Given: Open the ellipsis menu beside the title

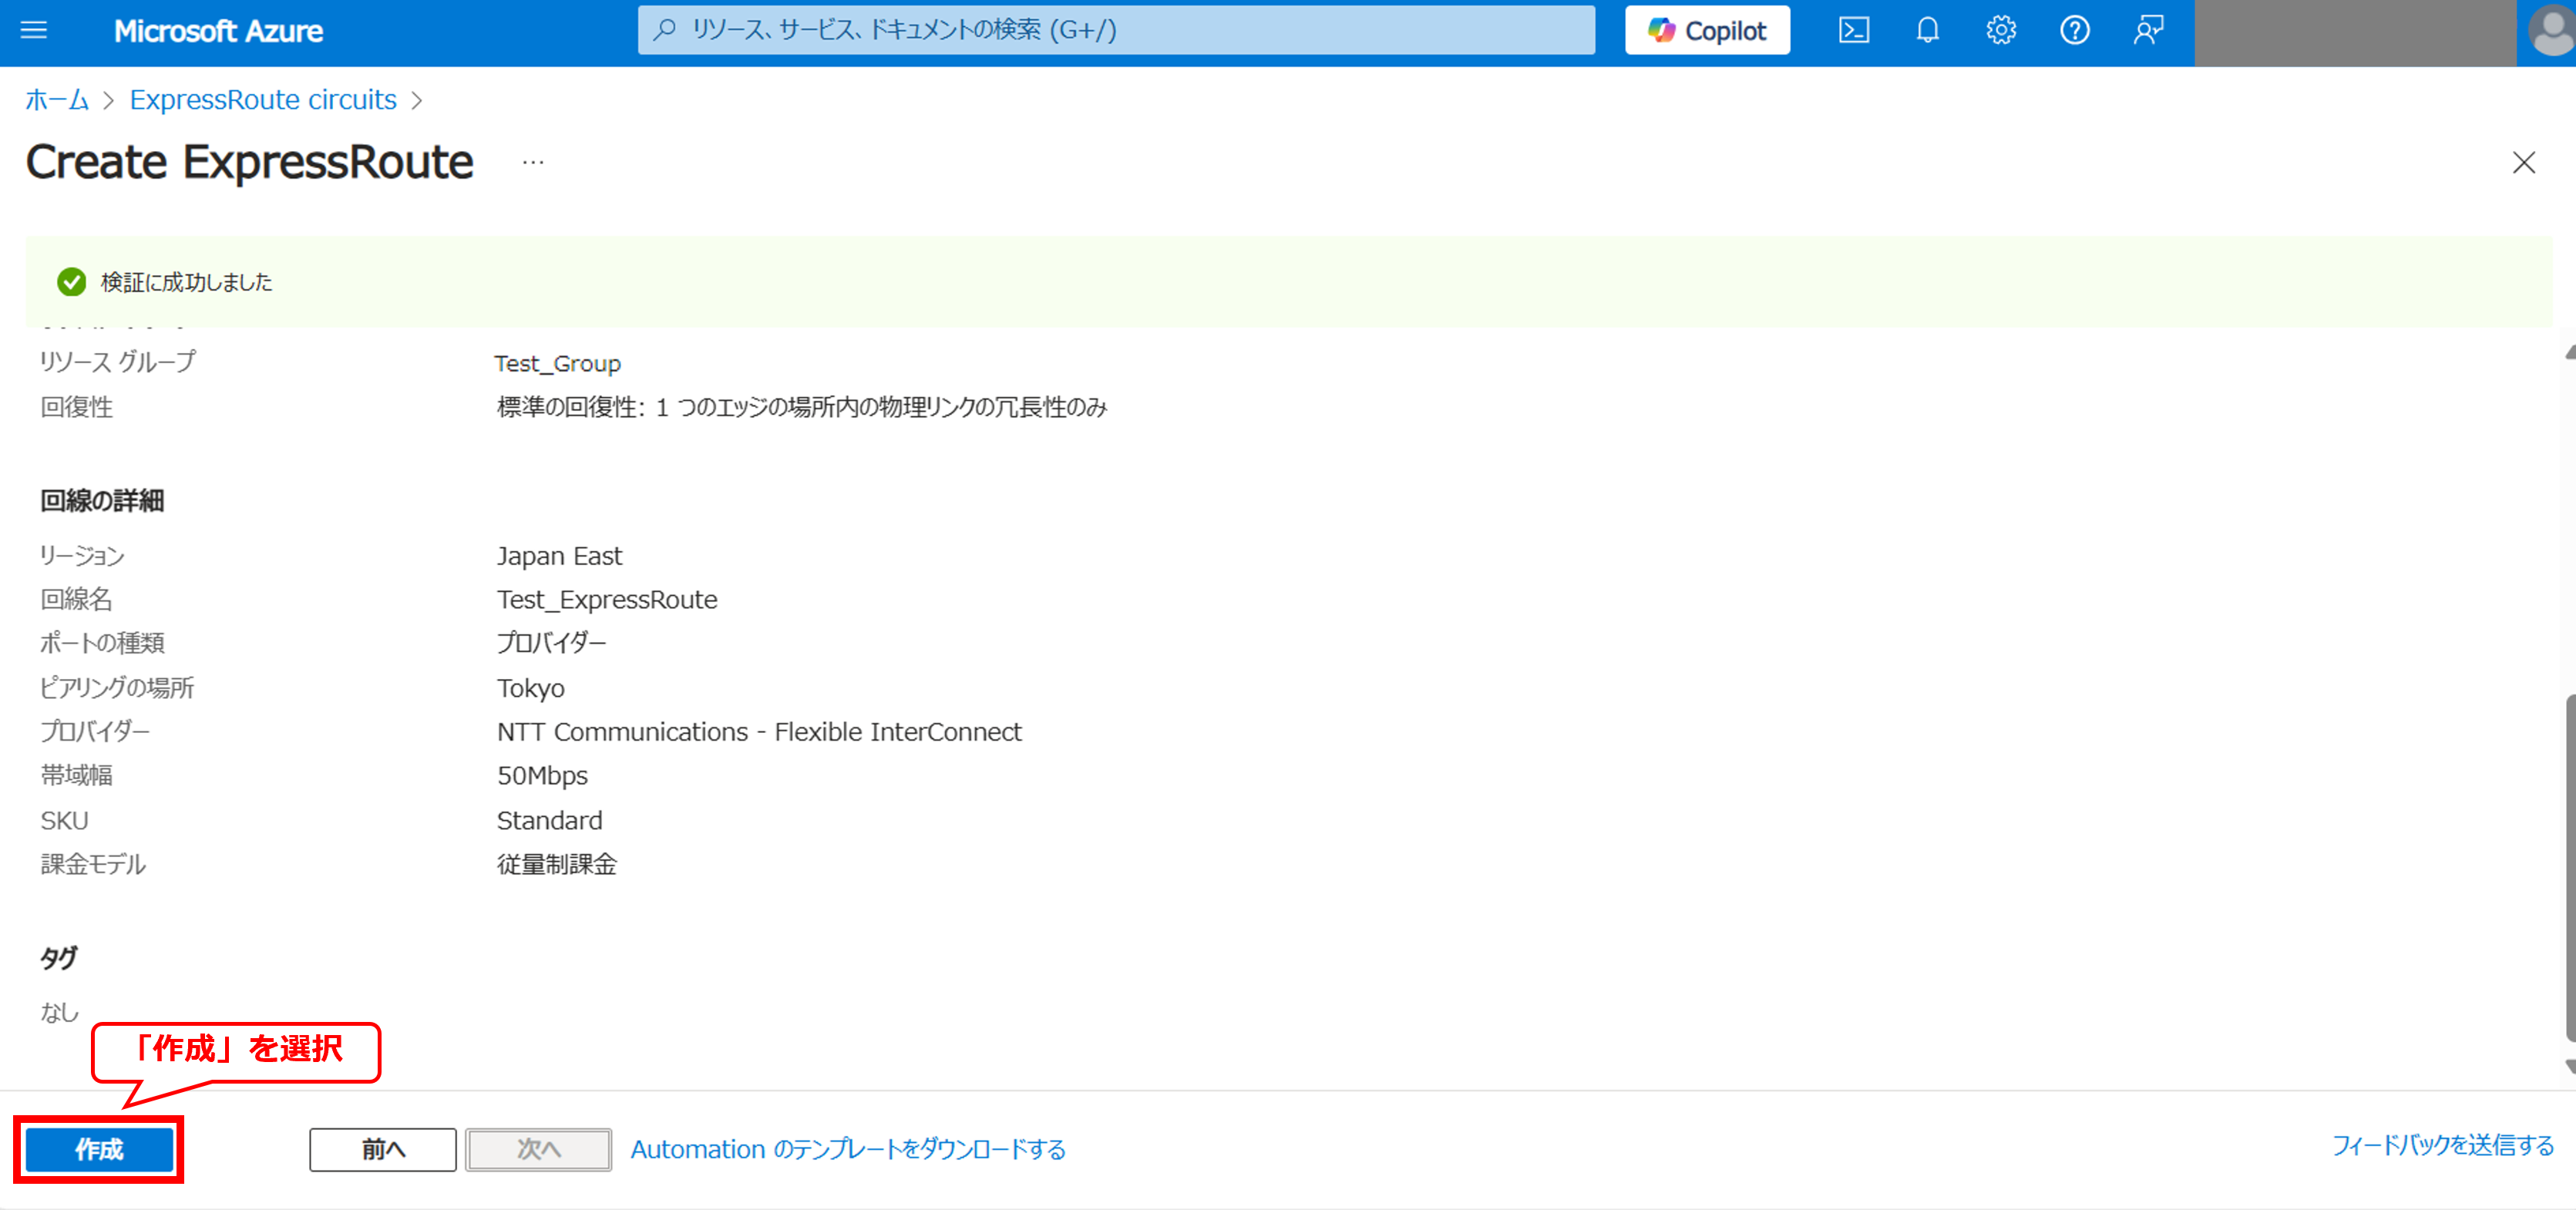Looking at the screenshot, I should [x=533, y=162].
